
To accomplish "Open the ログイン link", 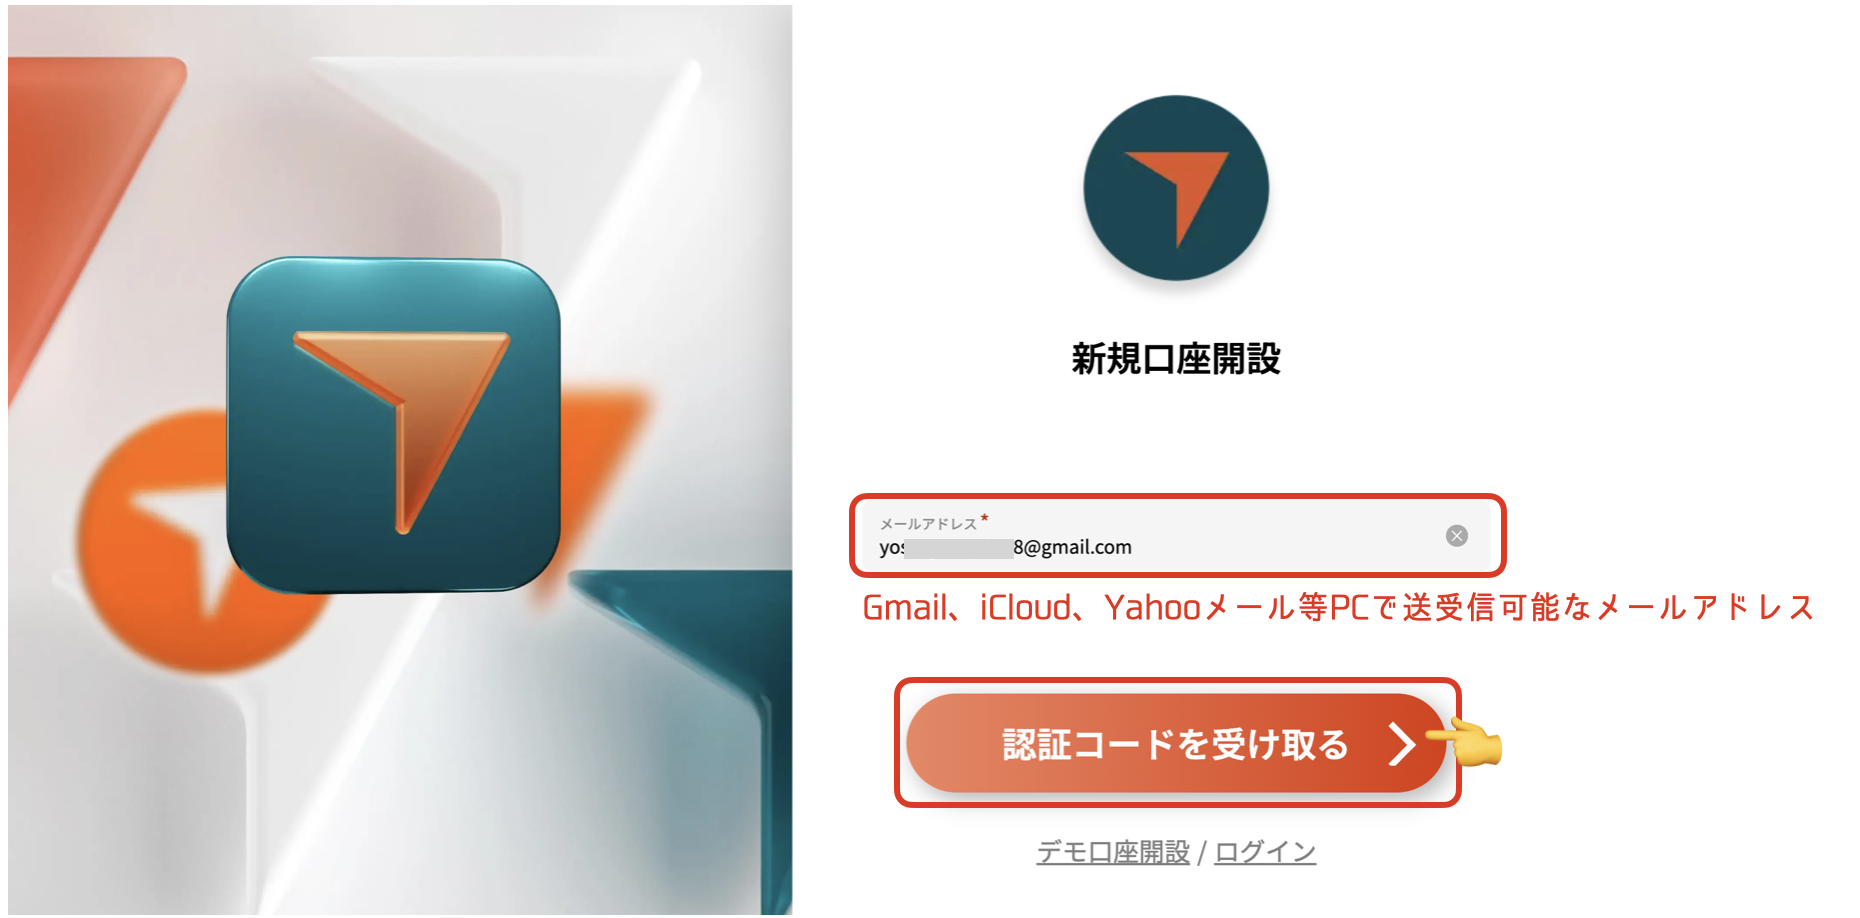I will pos(1265,852).
